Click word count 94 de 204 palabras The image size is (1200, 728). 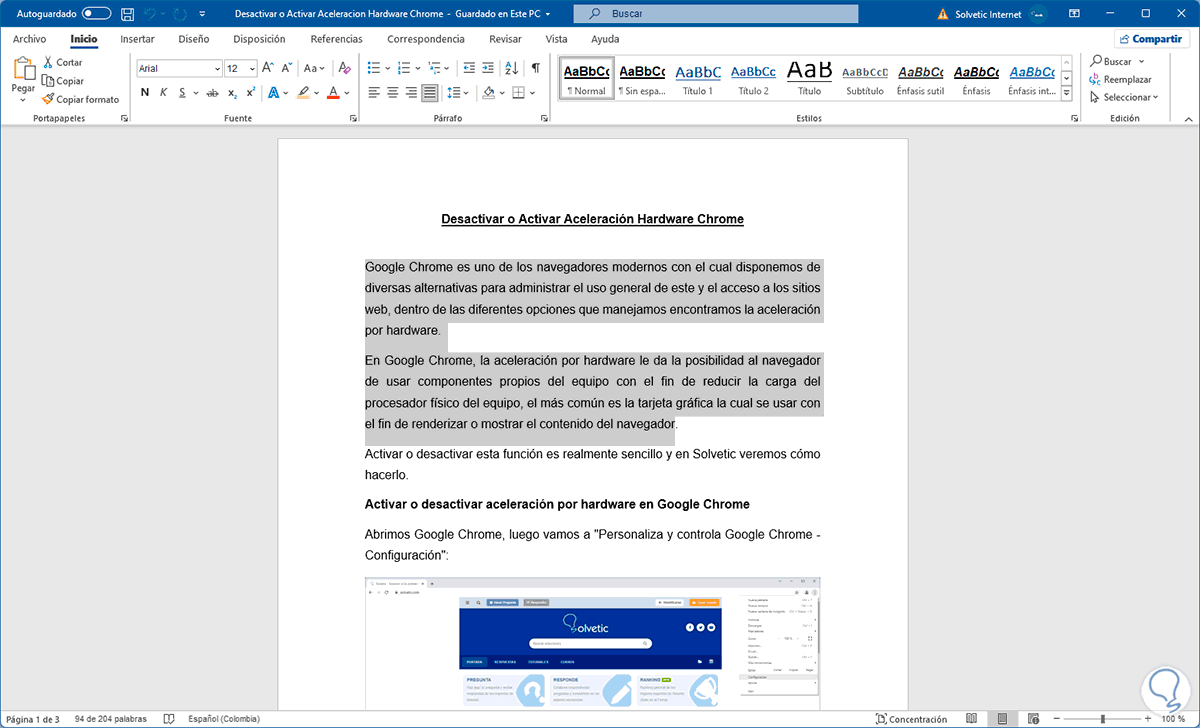click(112, 719)
